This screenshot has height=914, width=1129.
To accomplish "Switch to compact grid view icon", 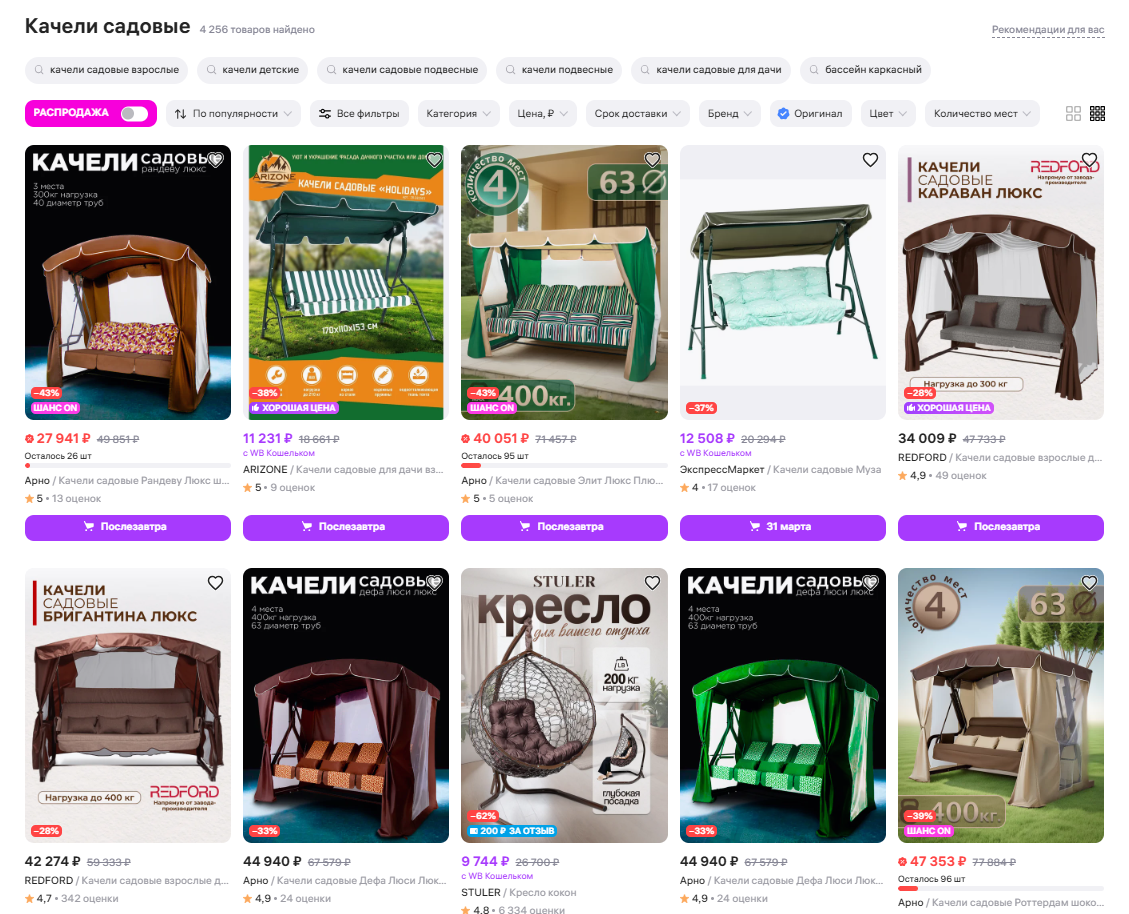I will (1097, 114).
